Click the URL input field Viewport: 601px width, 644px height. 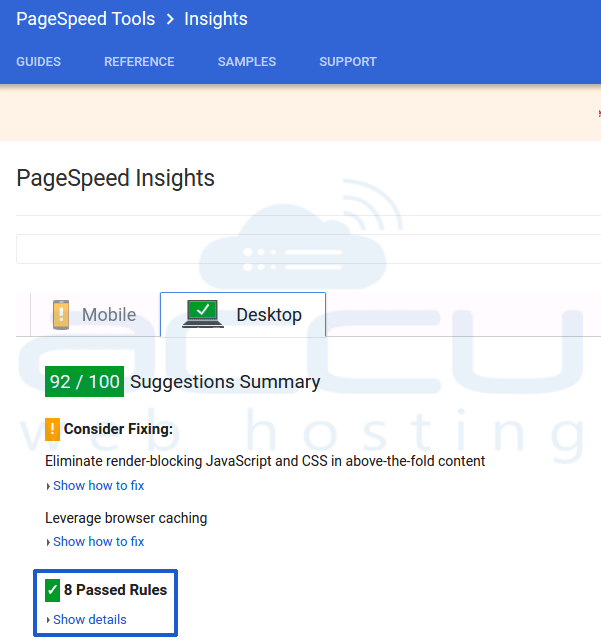point(308,249)
